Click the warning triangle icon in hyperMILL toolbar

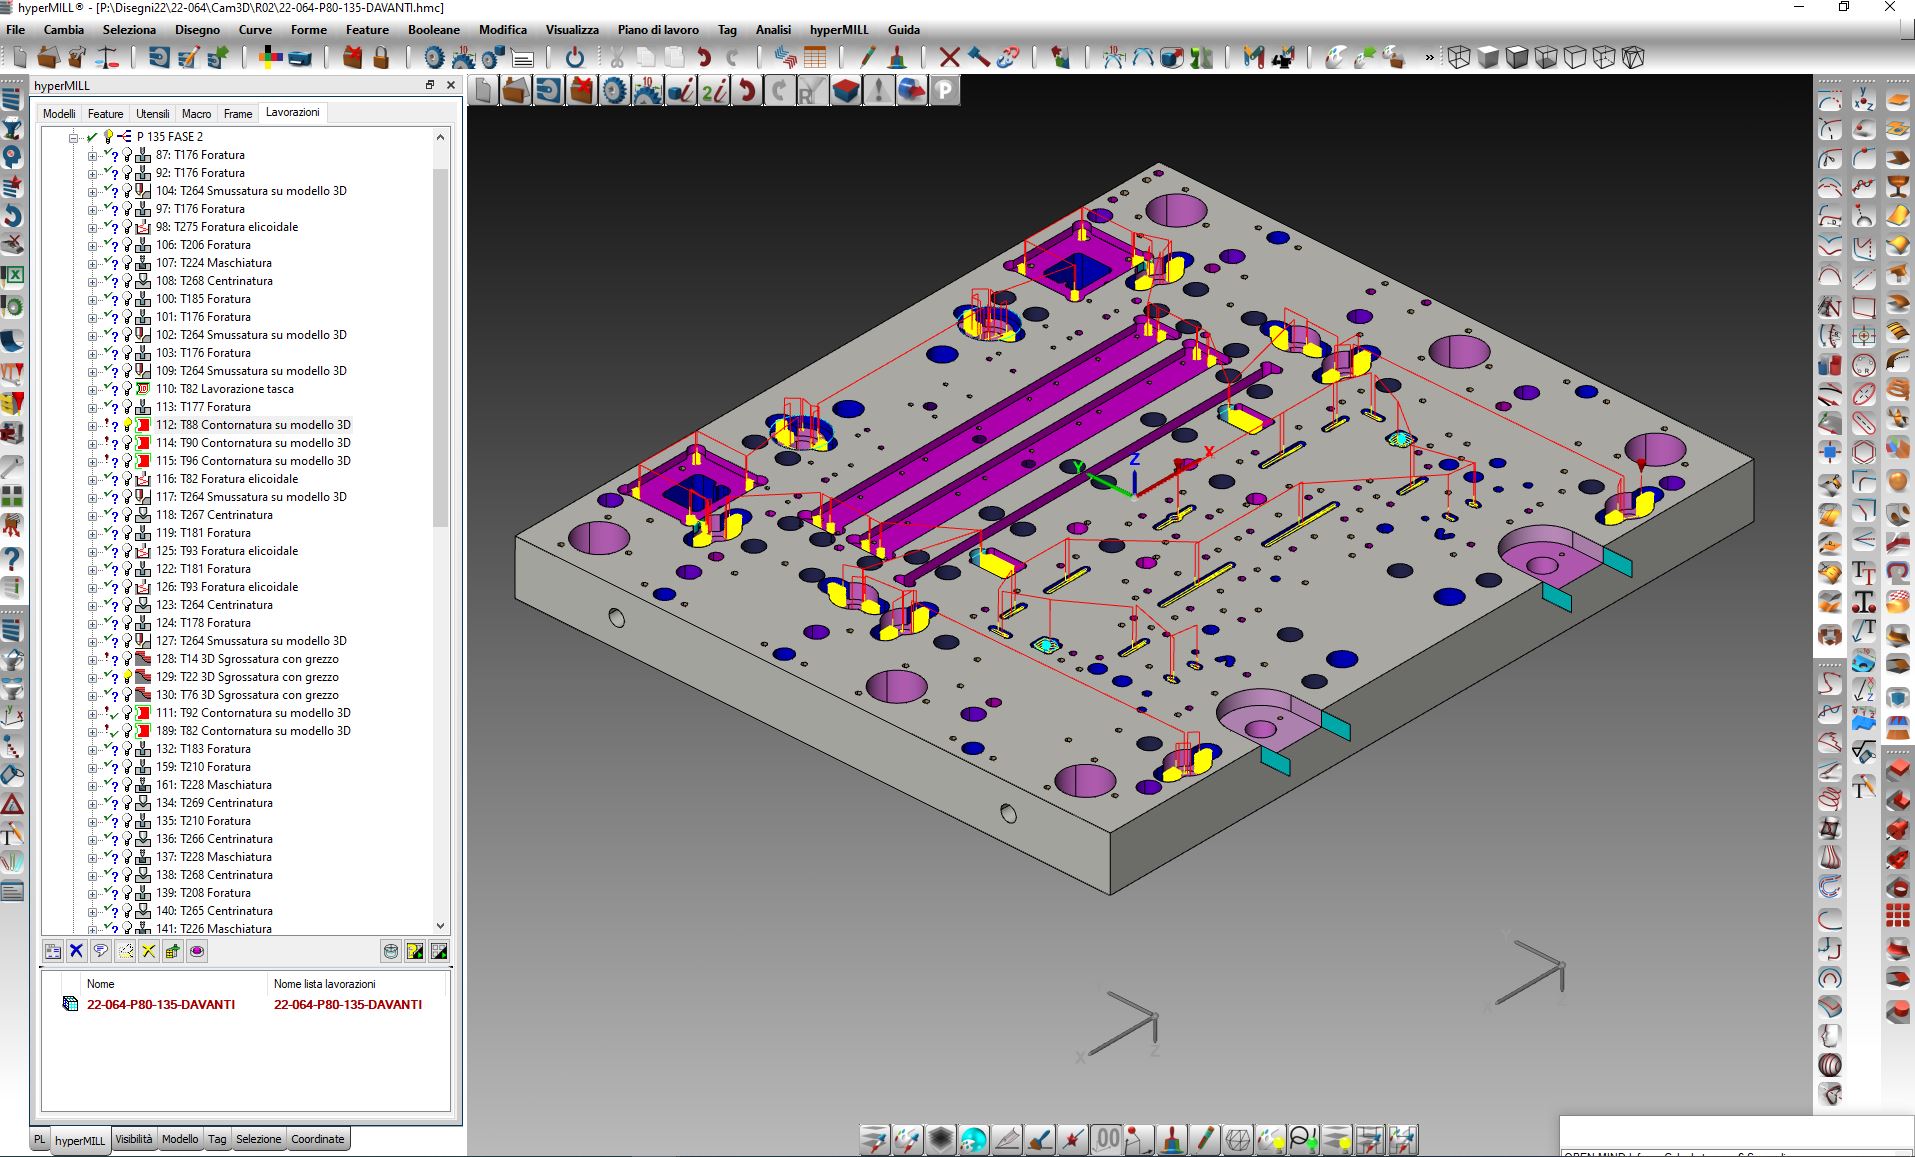[x=878, y=91]
